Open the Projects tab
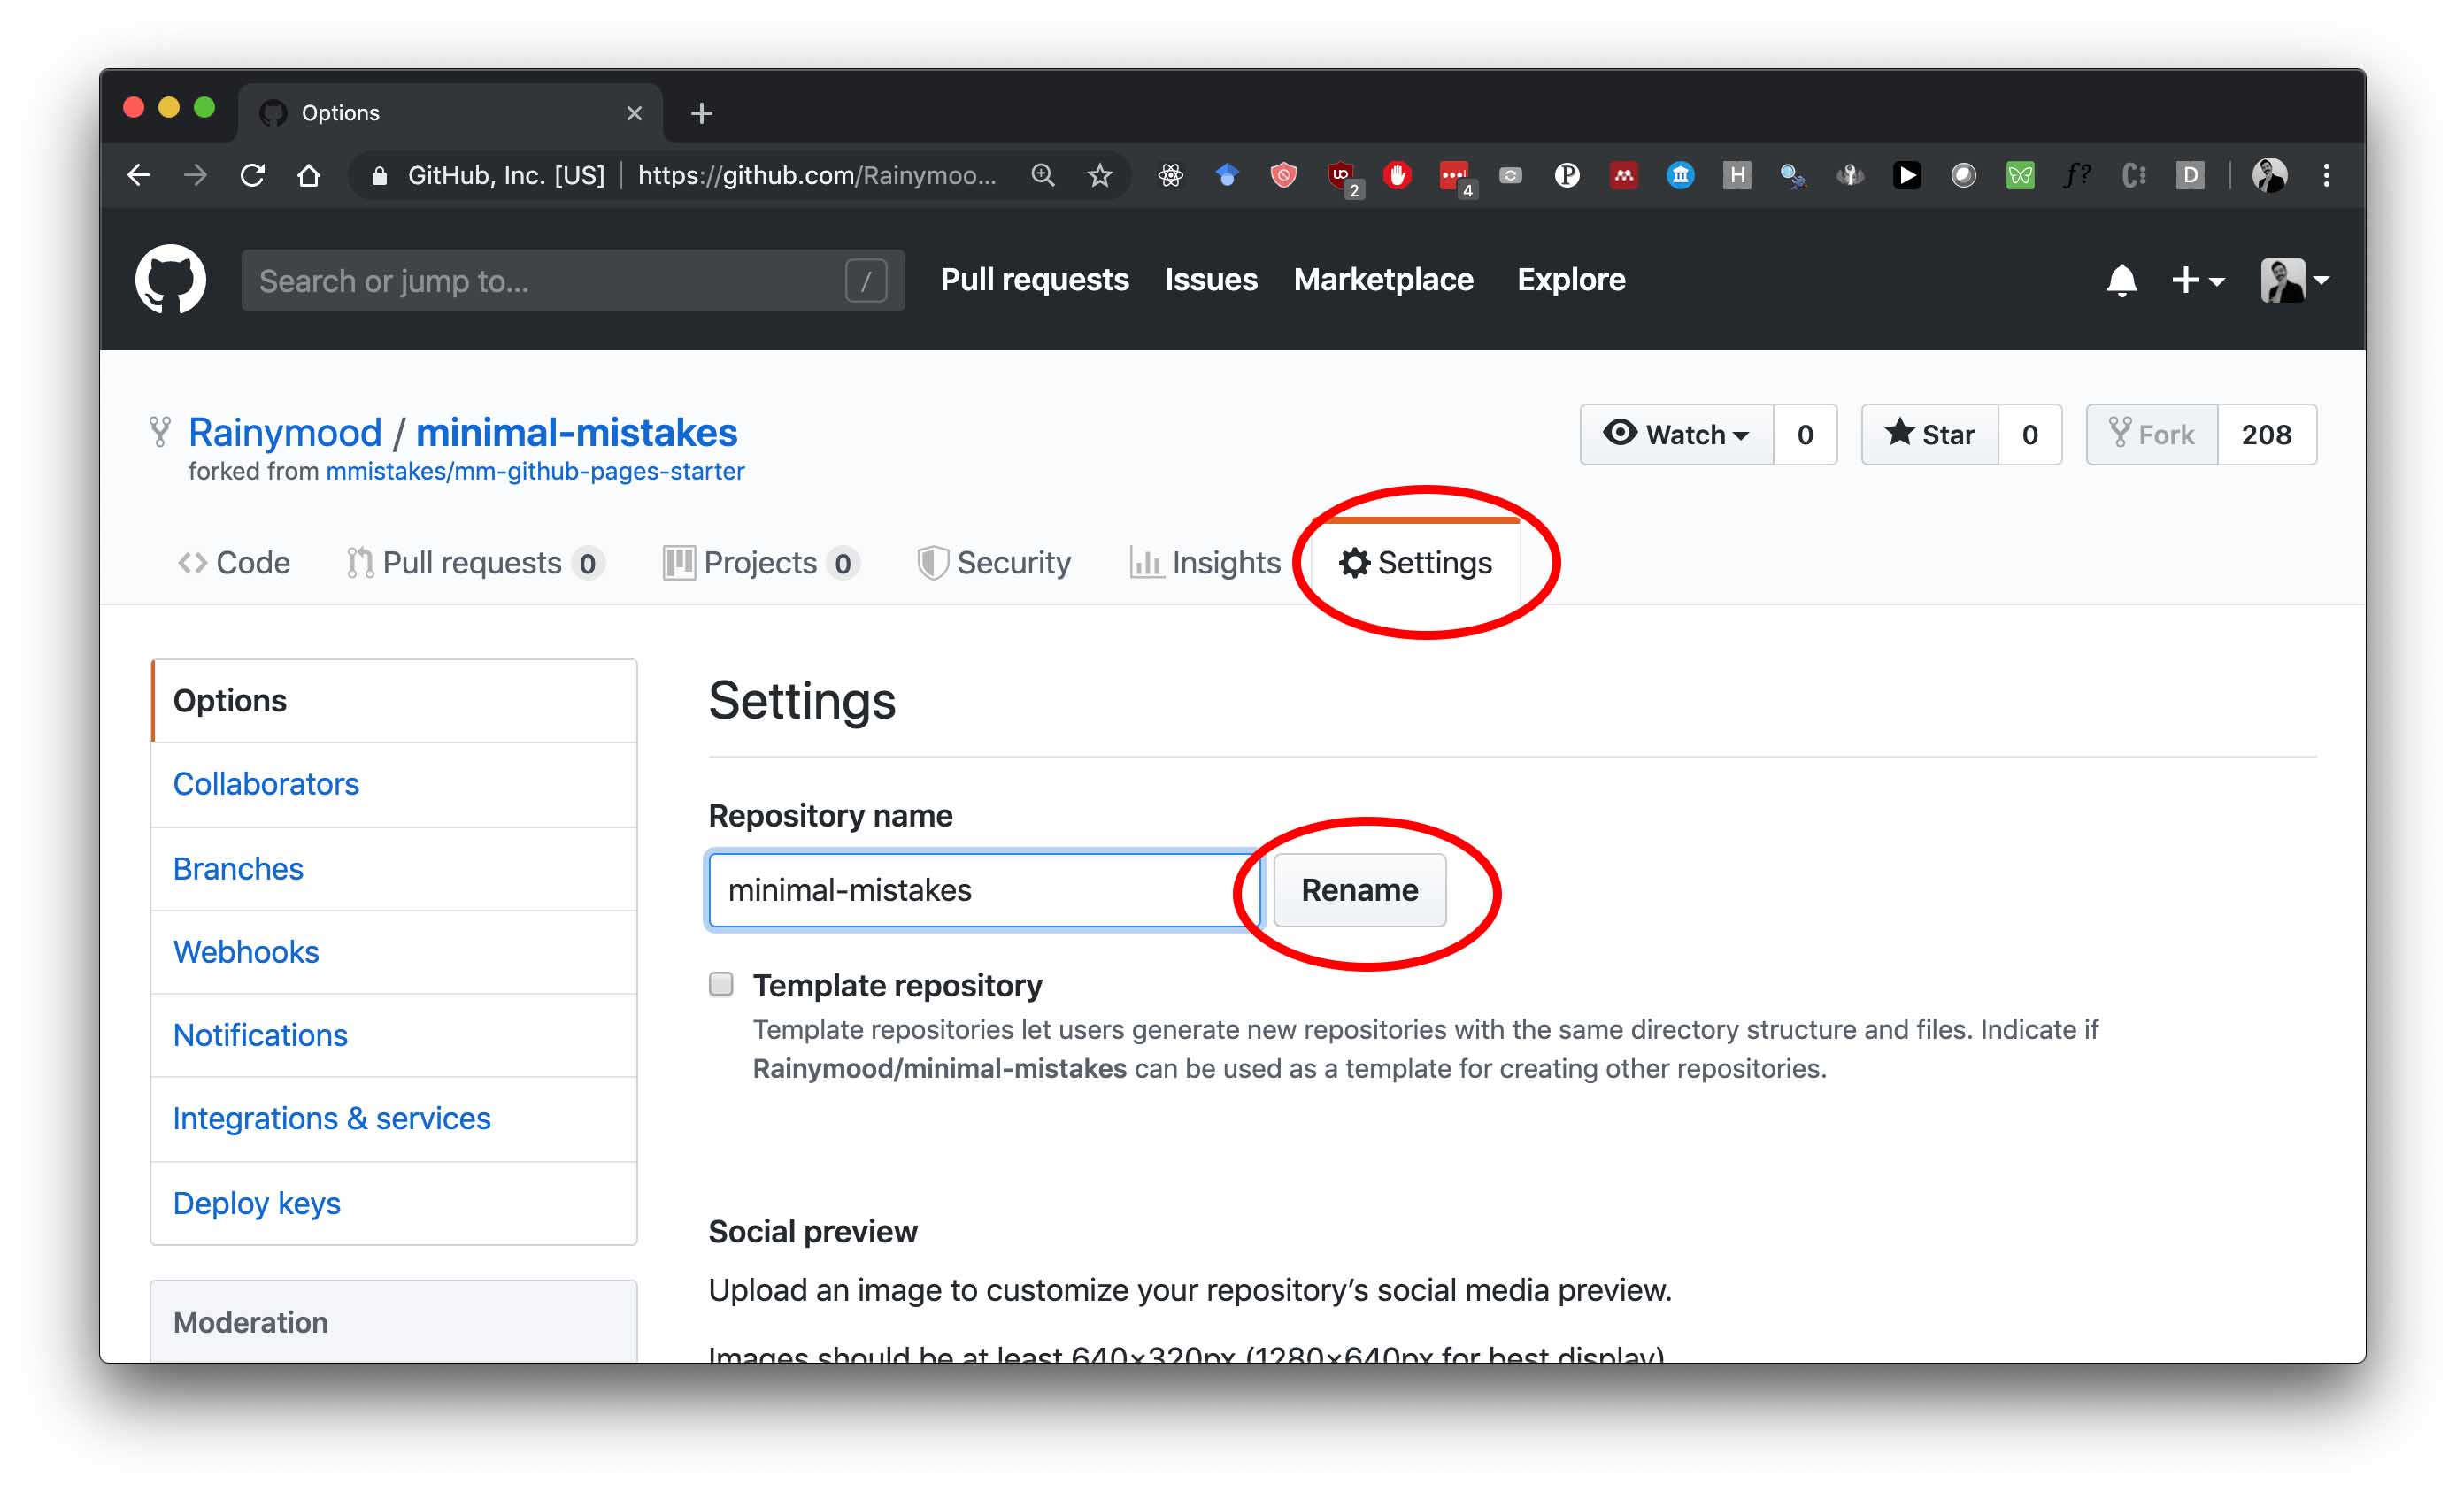Viewport: 2464px width, 1492px height. [x=760, y=563]
